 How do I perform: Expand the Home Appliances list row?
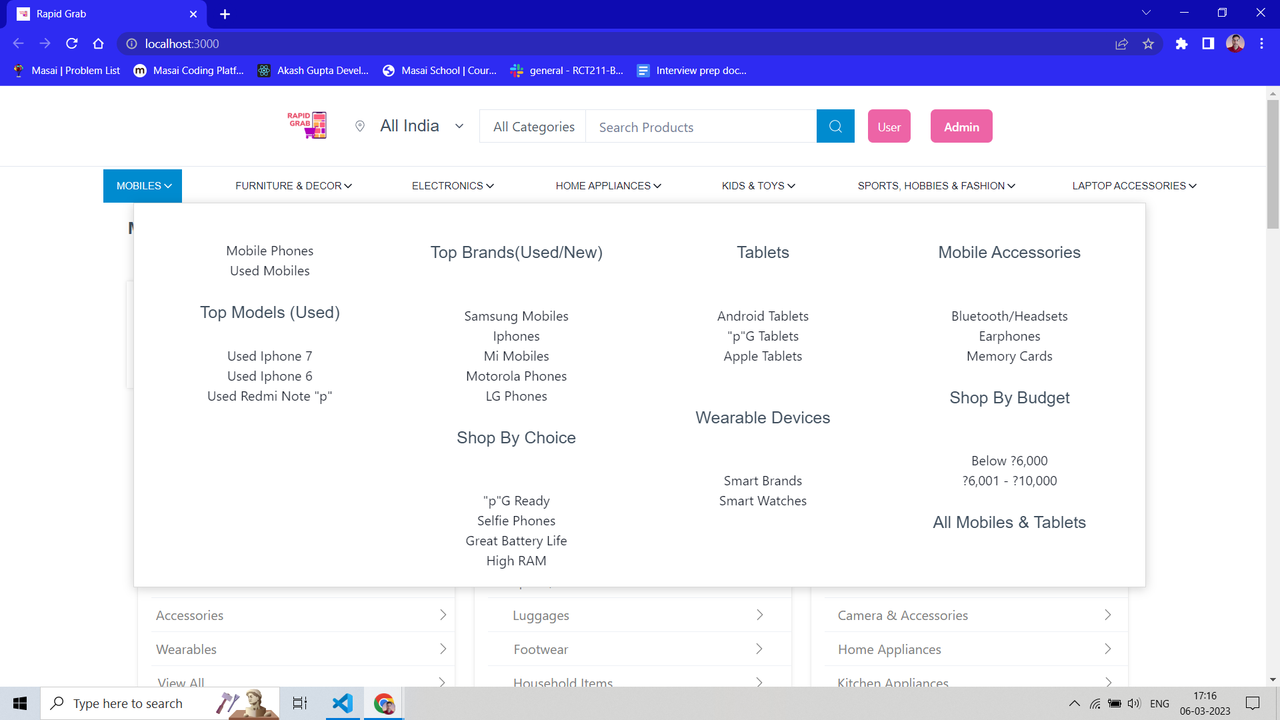pyautogui.click(x=975, y=649)
